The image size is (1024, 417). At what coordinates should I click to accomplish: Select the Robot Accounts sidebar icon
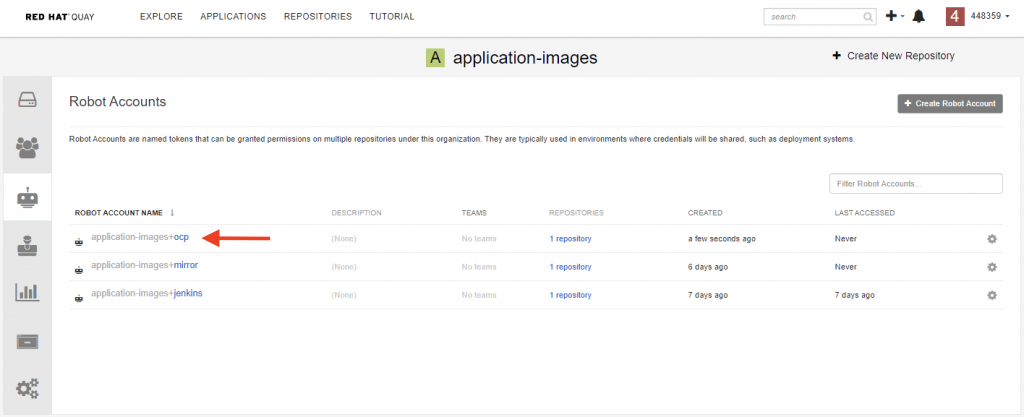tap(27, 197)
